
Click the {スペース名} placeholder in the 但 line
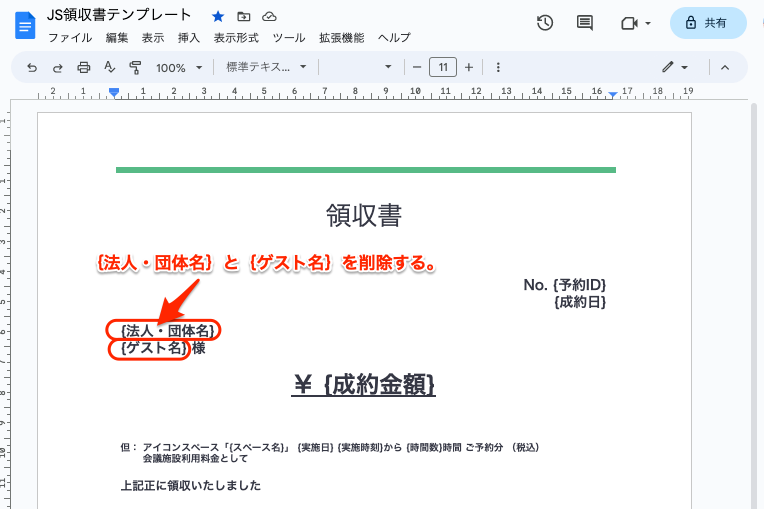(257, 448)
